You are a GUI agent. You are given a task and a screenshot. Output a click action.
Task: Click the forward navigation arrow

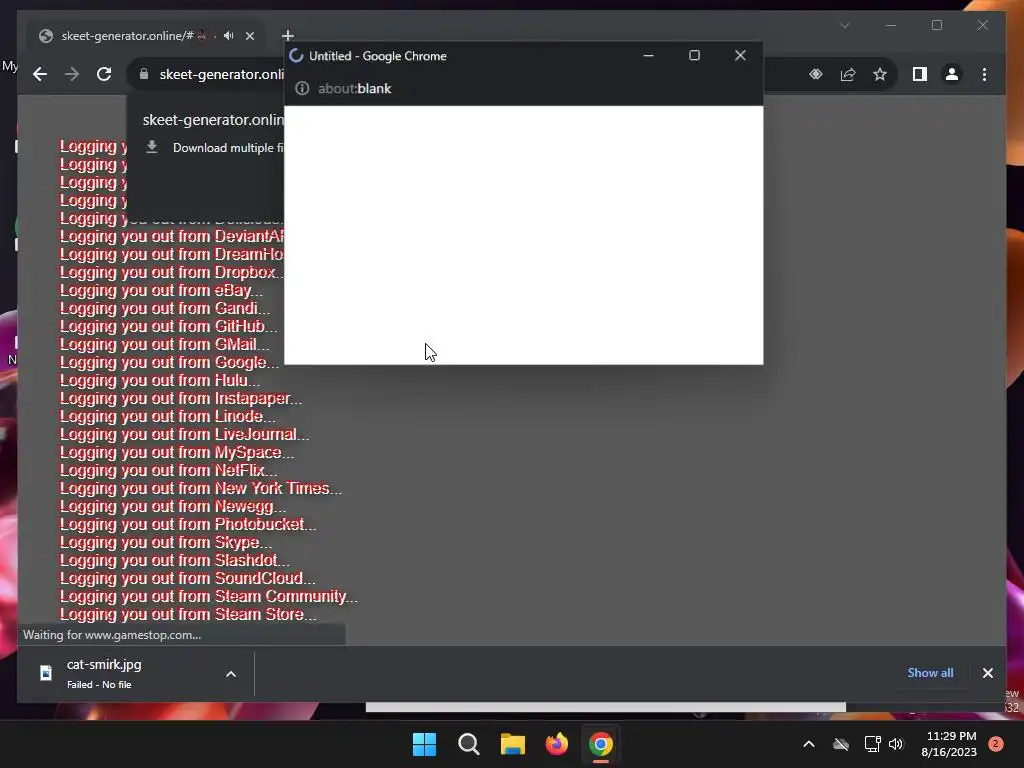coord(72,74)
